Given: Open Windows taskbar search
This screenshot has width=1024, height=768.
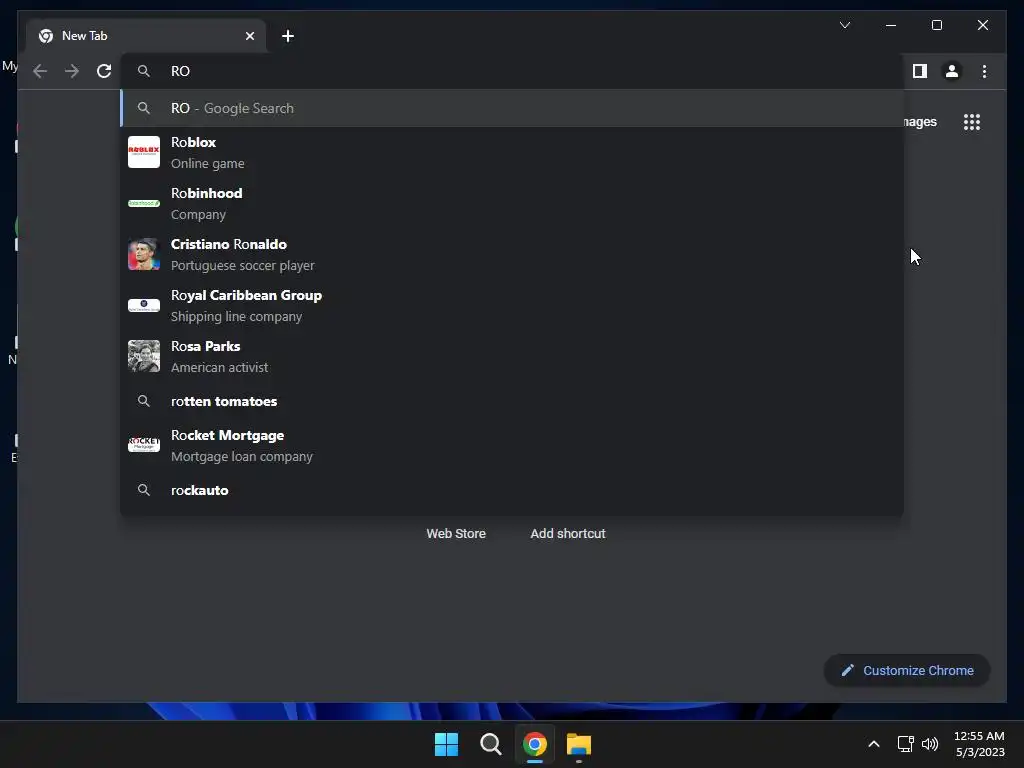Looking at the screenshot, I should tap(490, 744).
